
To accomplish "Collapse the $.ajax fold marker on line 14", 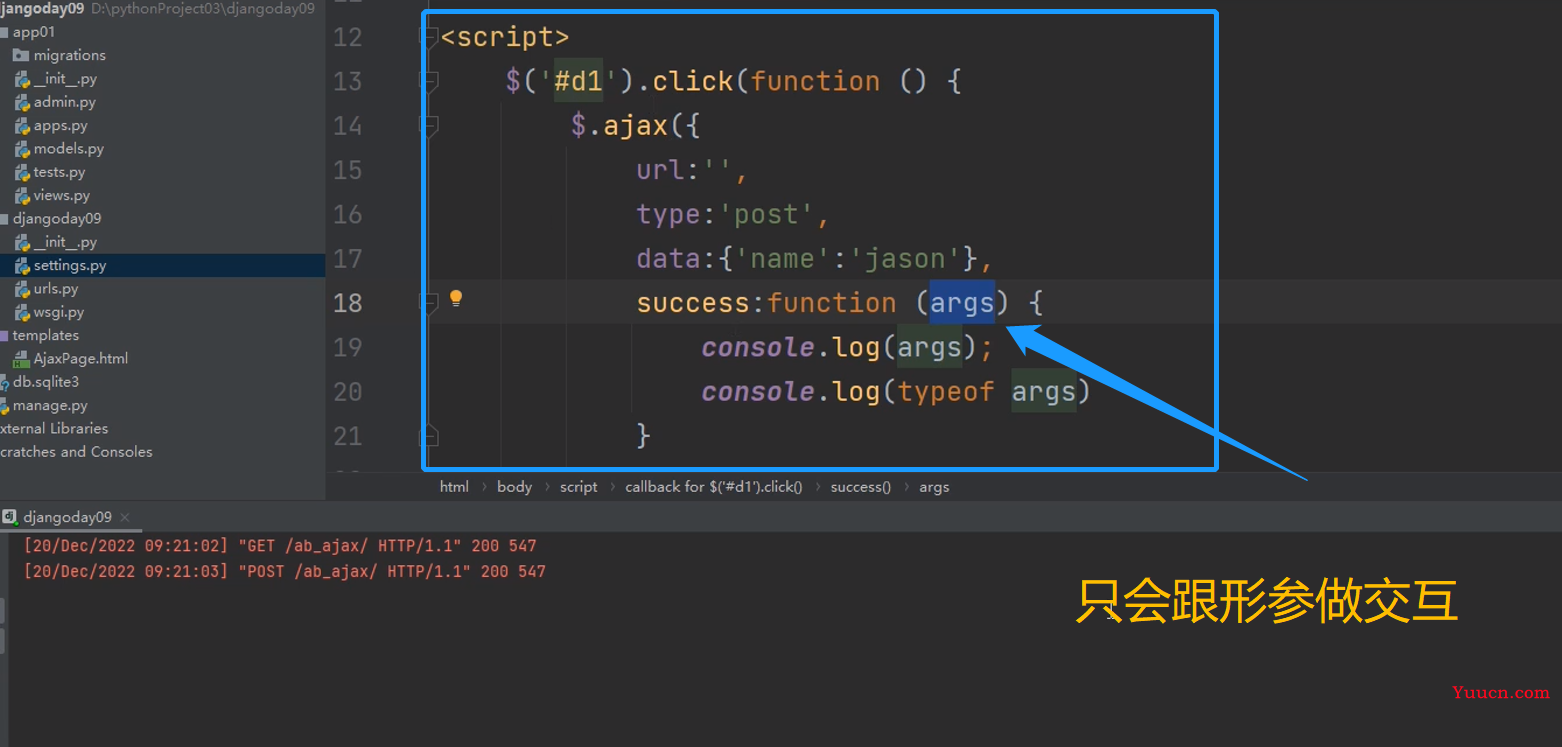I will [x=429, y=125].
